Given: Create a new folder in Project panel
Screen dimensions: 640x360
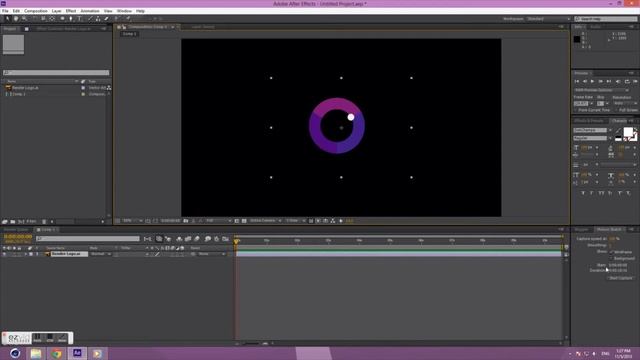Looking at the screenshot, I should click(x=13, y=222).
